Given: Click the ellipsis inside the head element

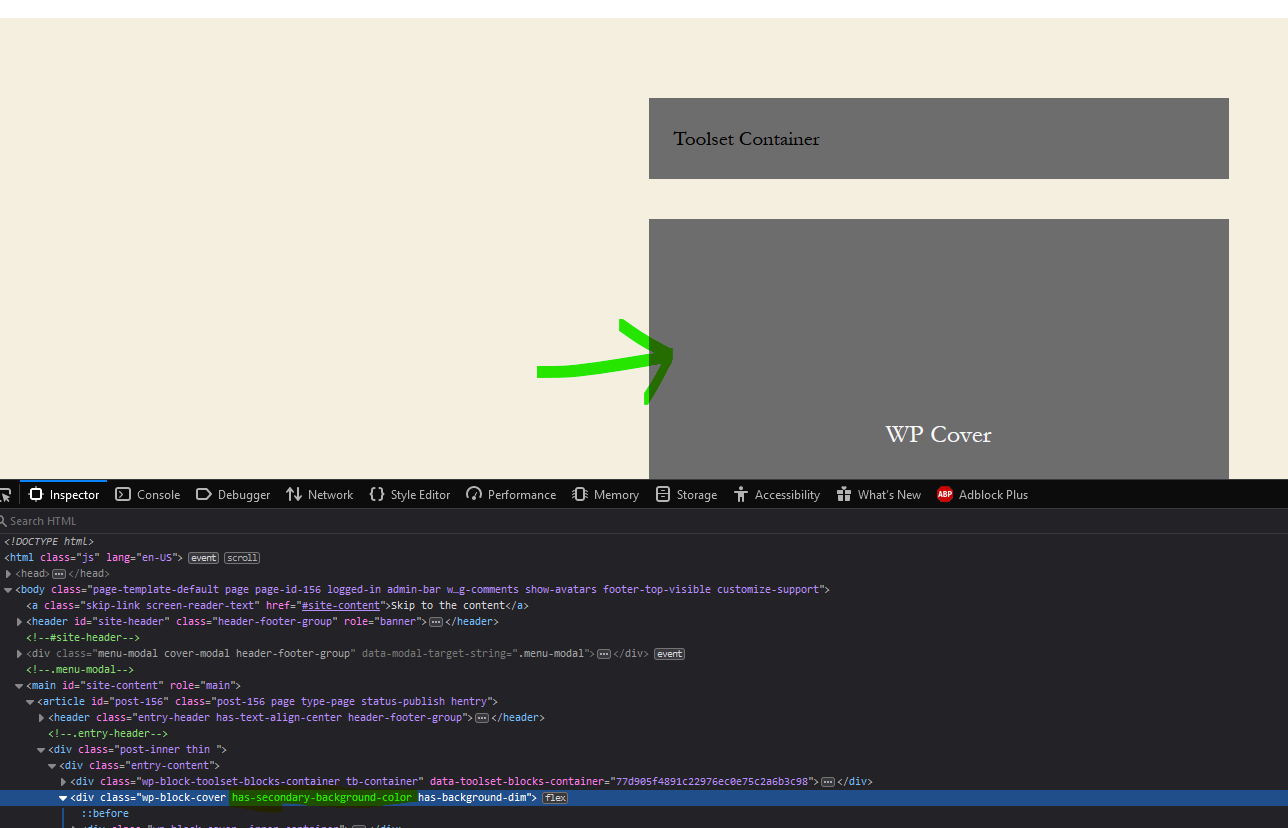Looking at the screenshot, I should coord(59,574).
